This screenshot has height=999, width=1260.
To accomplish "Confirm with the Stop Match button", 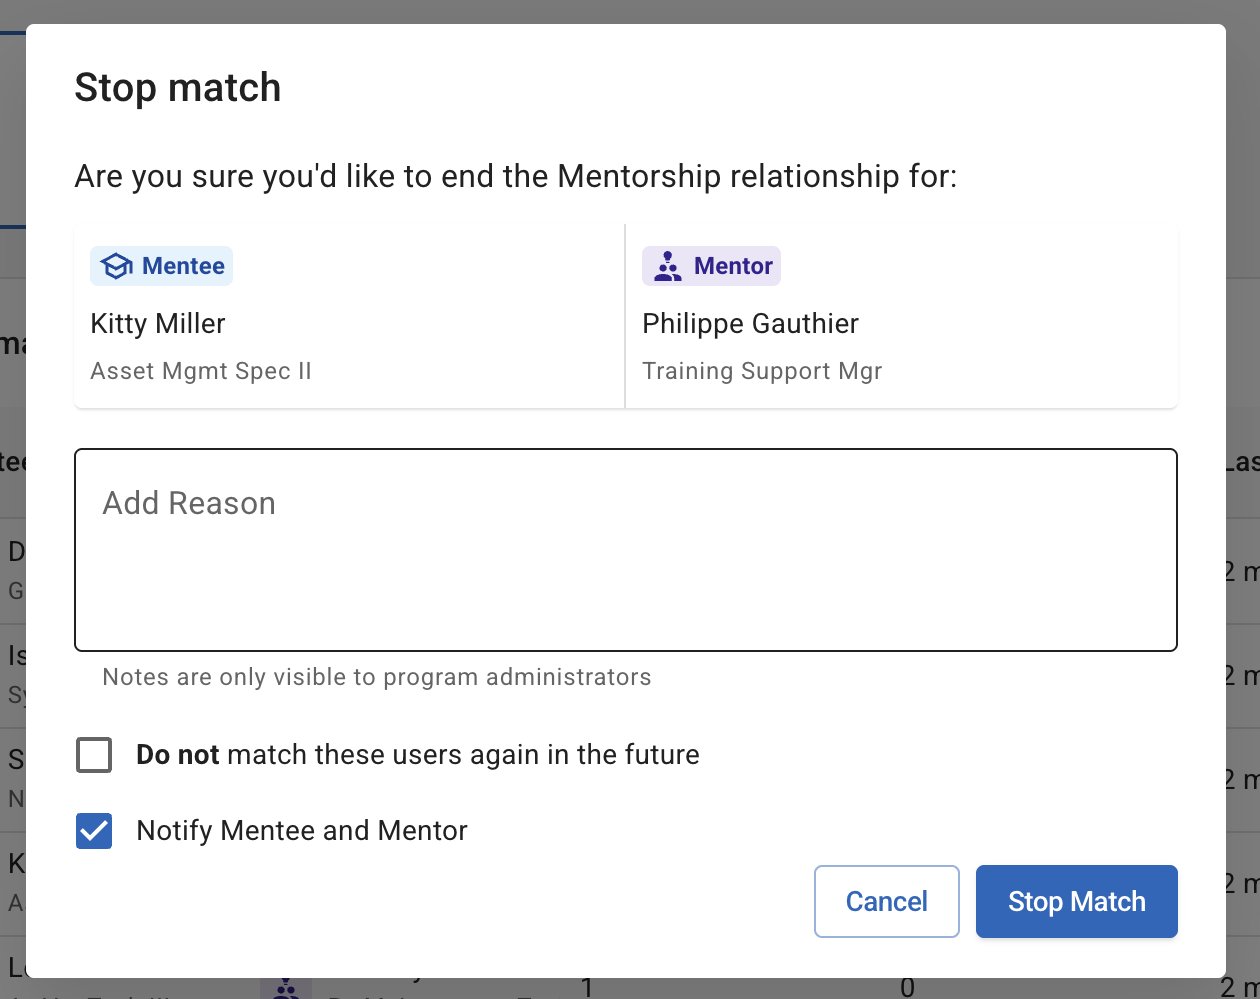I will (x=1076, y=901).
